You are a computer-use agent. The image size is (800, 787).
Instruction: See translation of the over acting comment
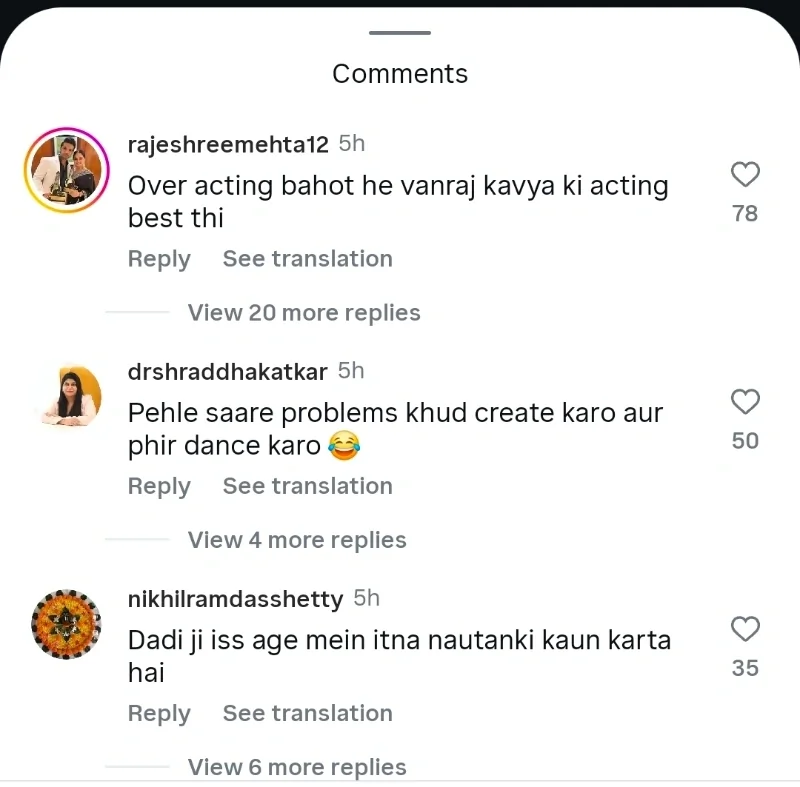pos(307,259)
